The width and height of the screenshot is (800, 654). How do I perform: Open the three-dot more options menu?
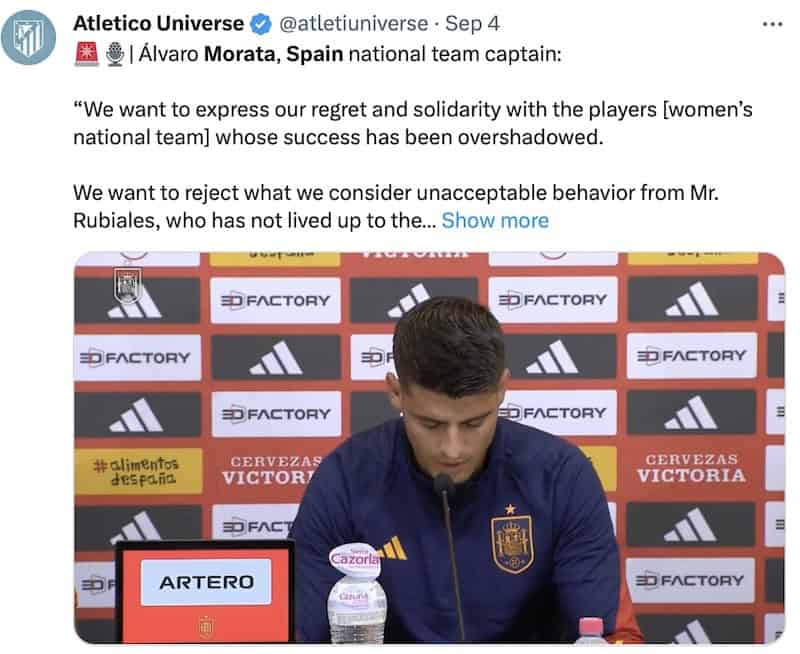[772, 24]
